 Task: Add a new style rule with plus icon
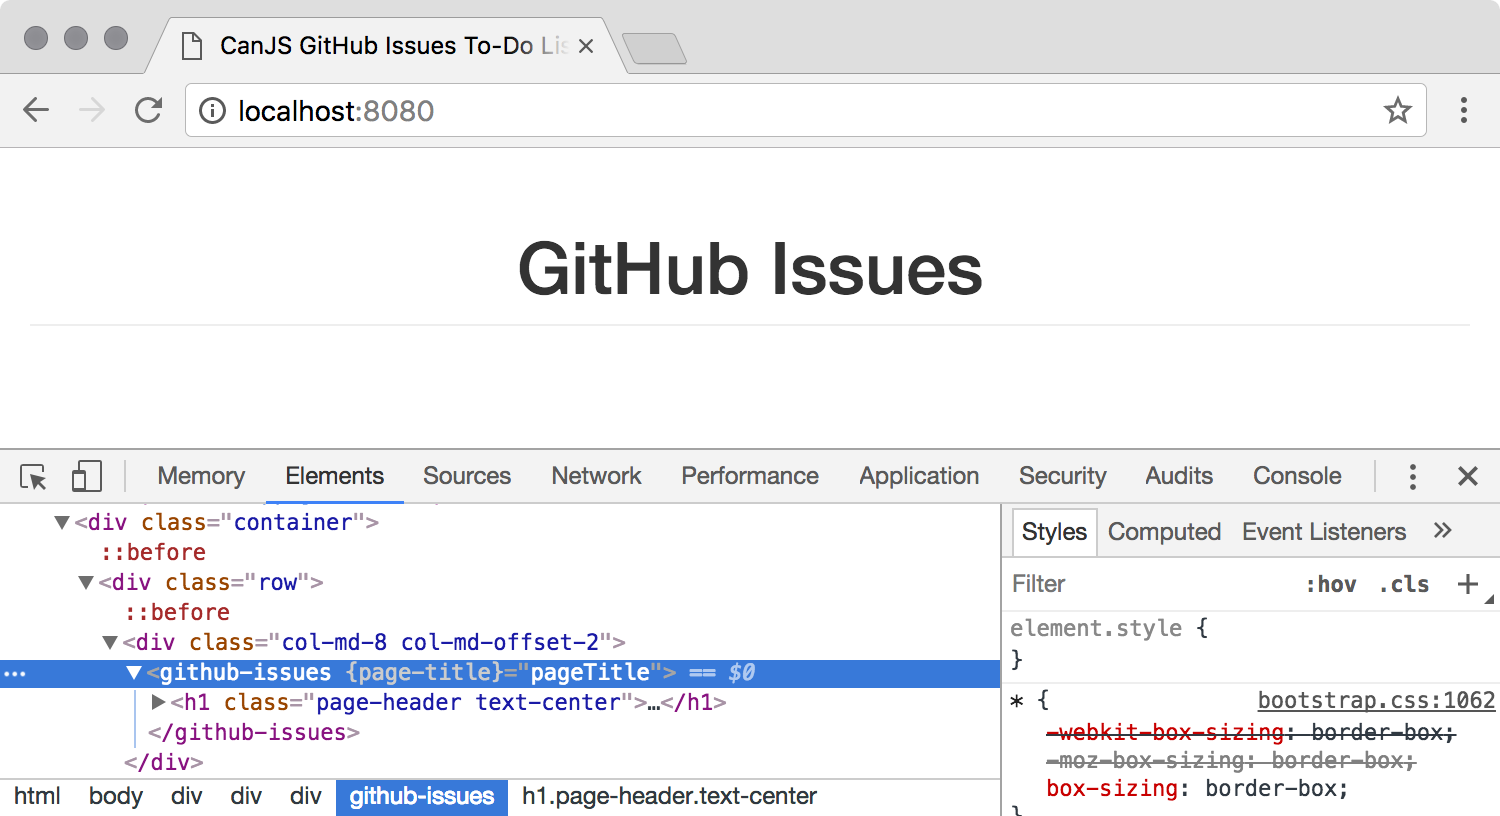coord(1467,584)
